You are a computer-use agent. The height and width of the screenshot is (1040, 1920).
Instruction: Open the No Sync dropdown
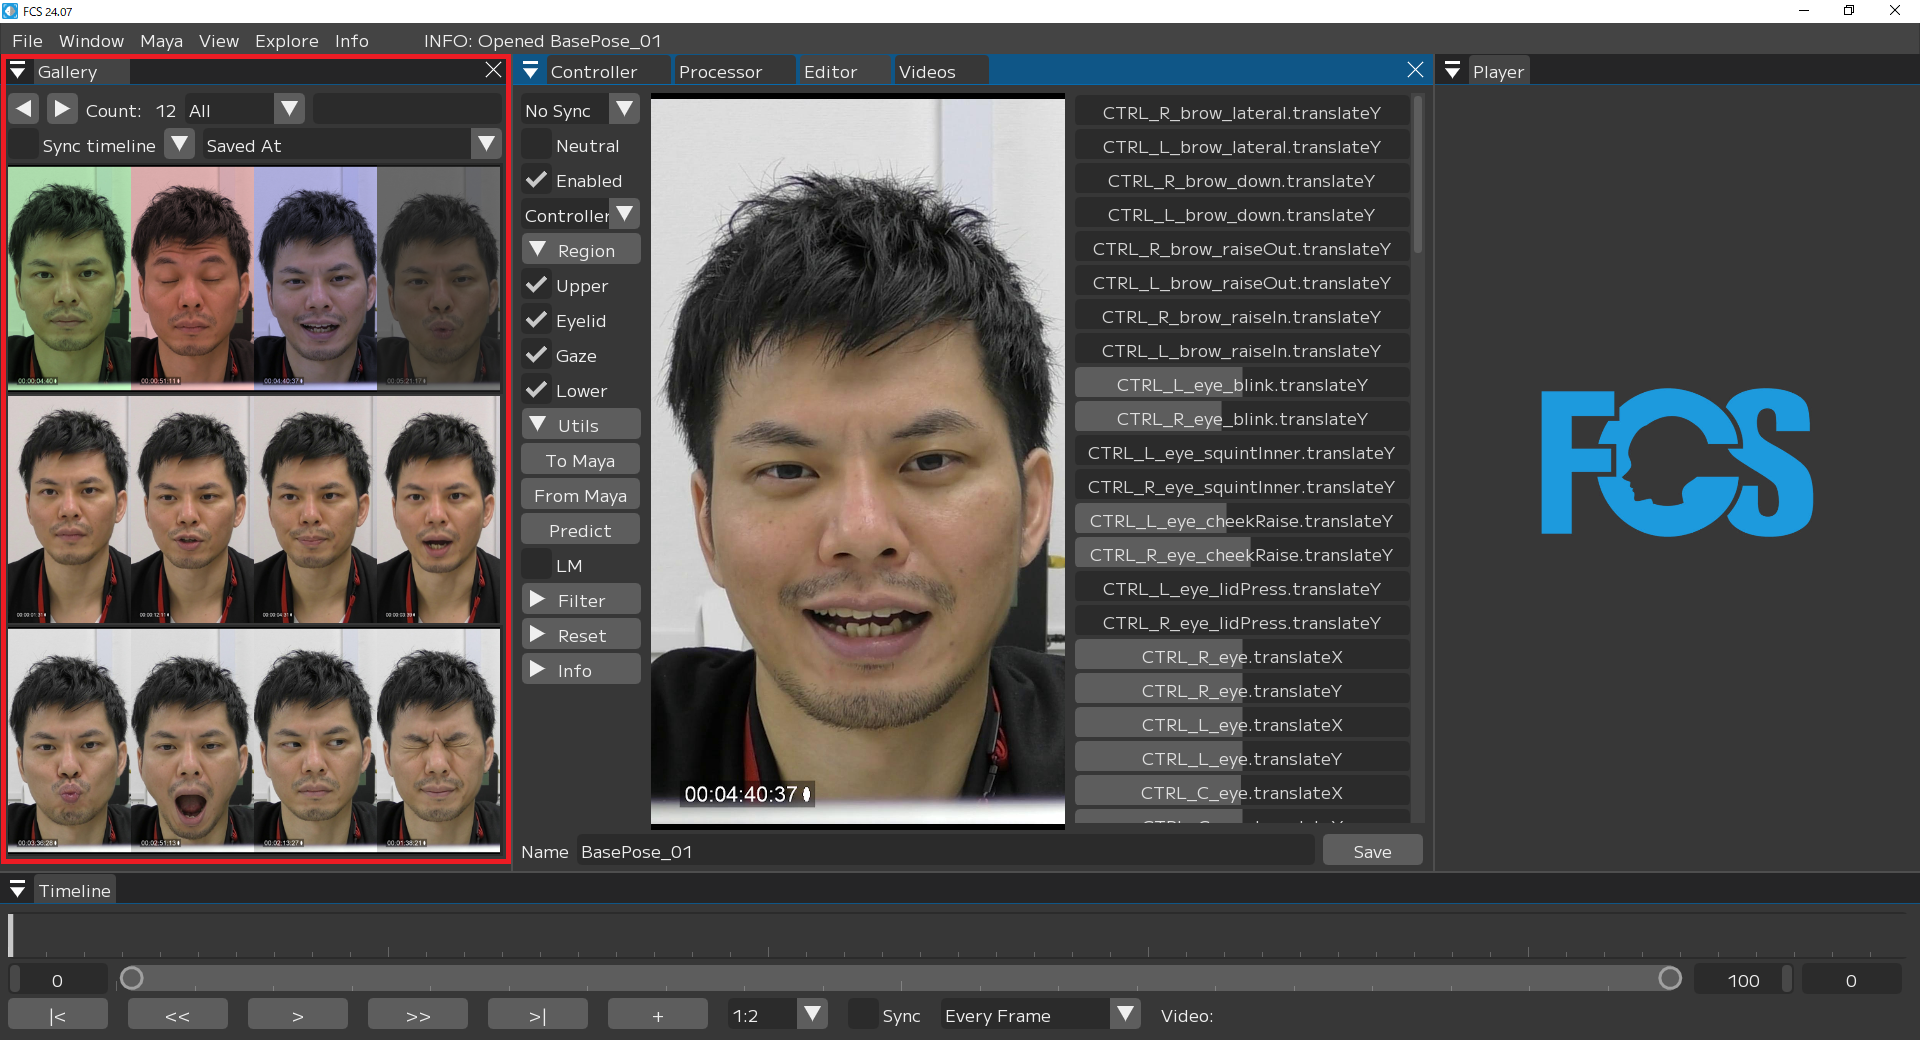pyautogui.click(x=624, y=109)
